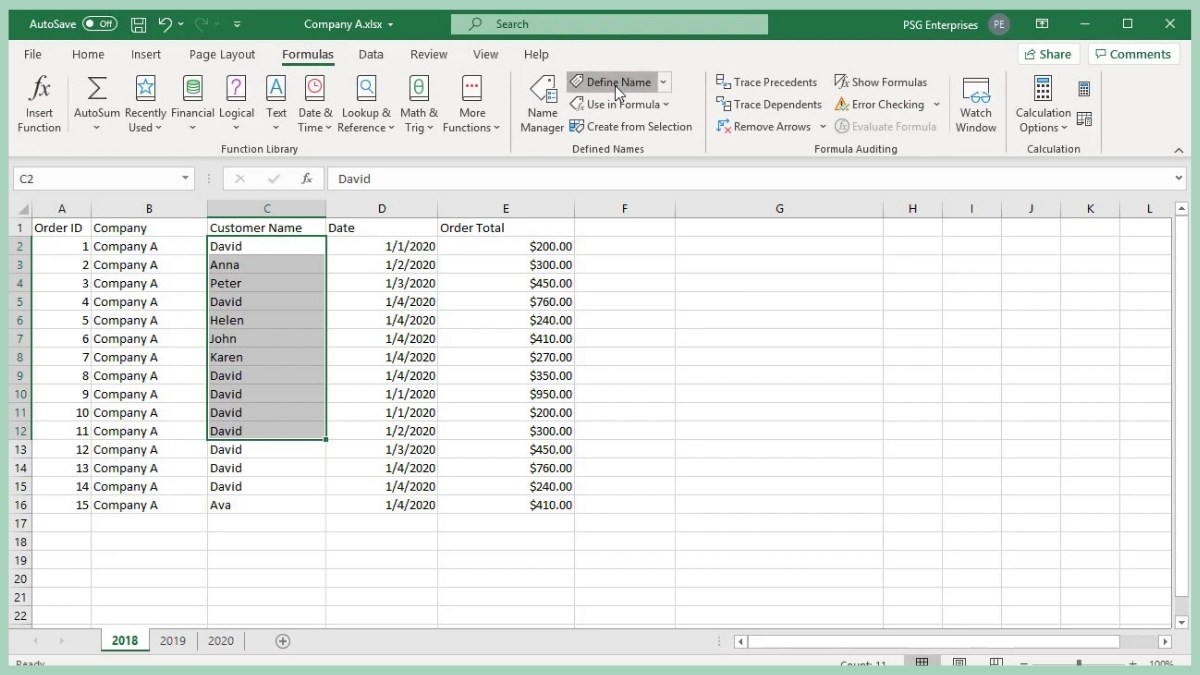Open Lookup & Reference functions

pyautogui.click(x=366, y=89)
